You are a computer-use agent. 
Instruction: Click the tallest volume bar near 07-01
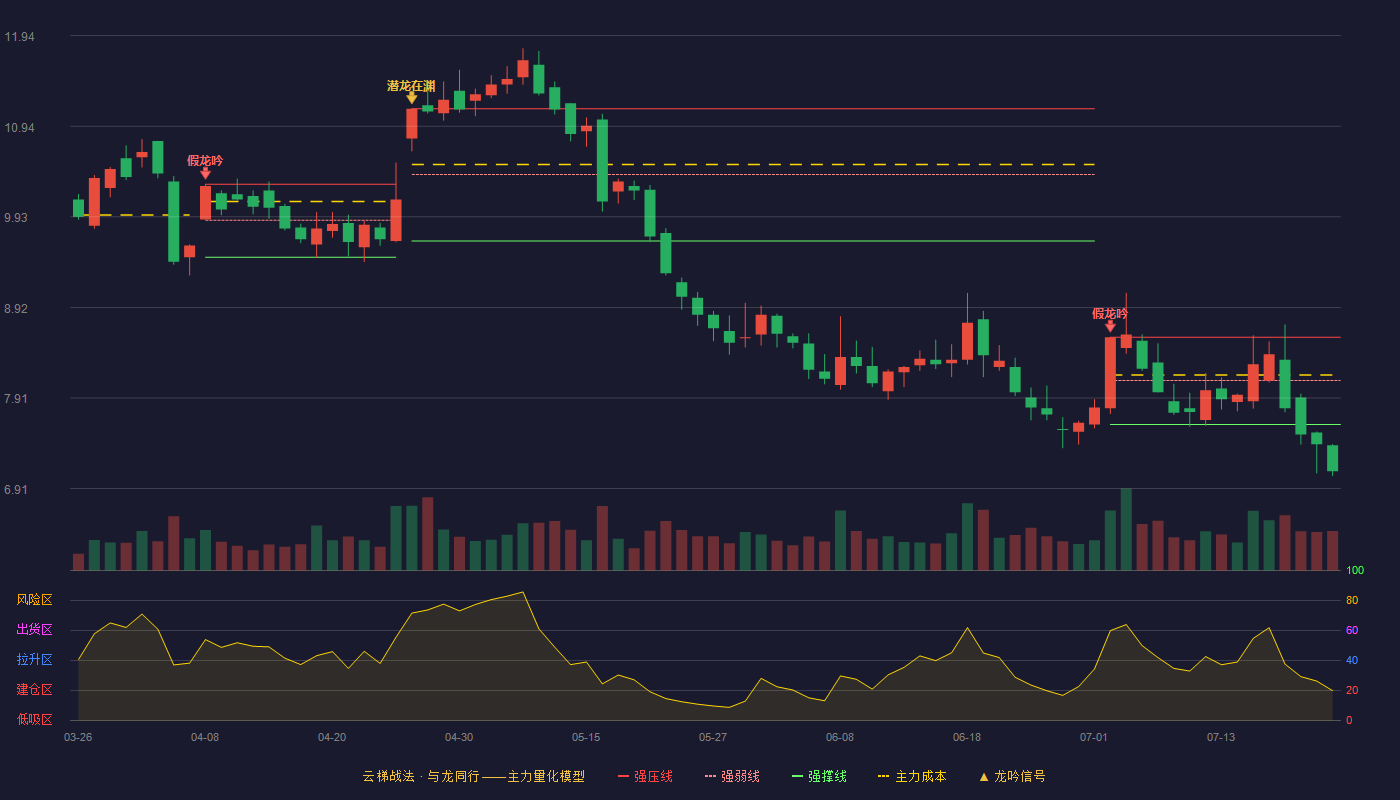point(1126,529)
